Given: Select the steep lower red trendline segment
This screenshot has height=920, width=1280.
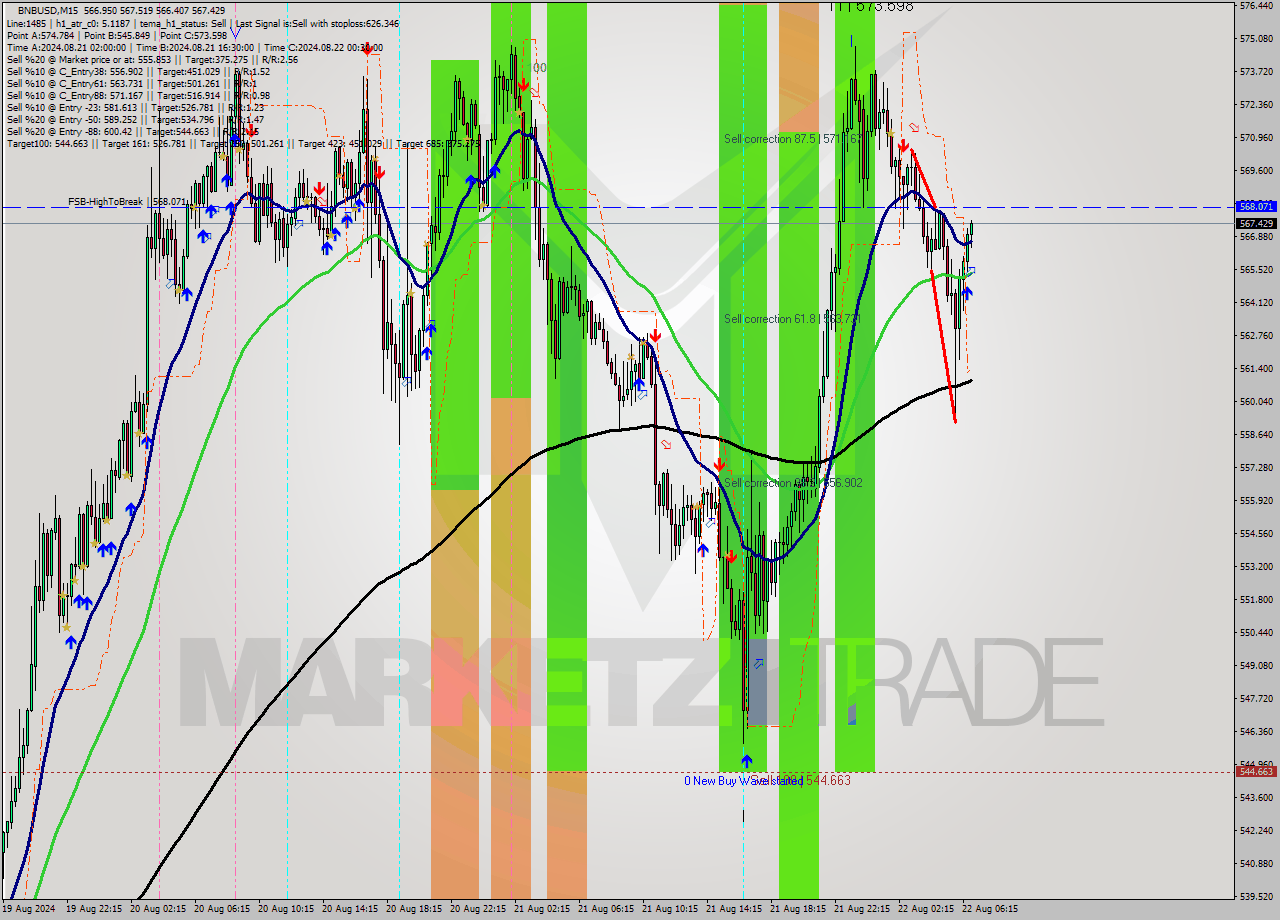Looking at the screenshot, I should (x=943, y=346).
